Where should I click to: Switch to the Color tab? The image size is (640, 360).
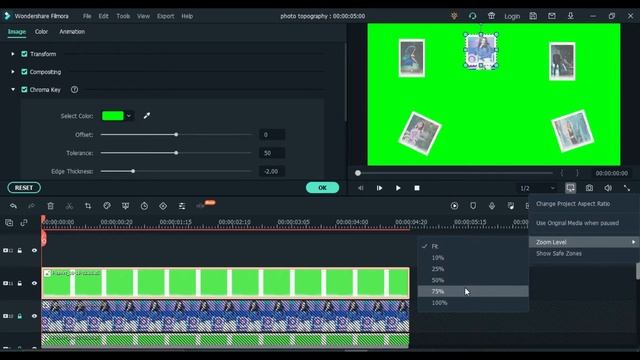pos(41,31)
